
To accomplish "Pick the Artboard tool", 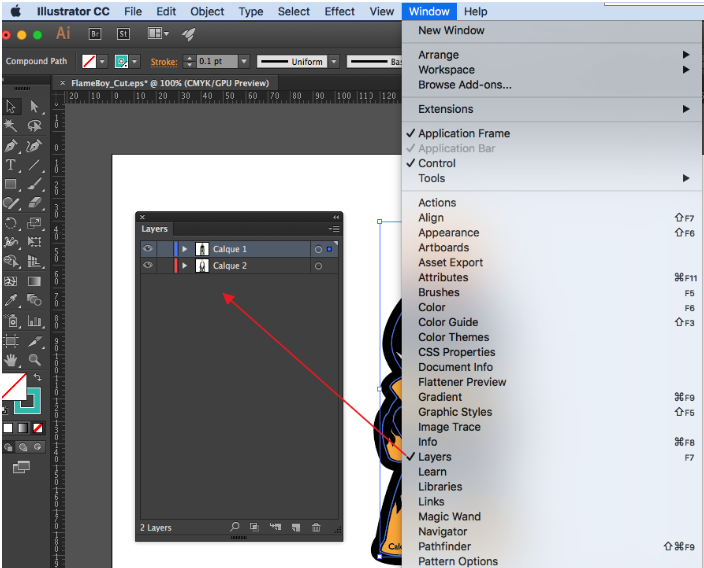I will pos(11,341).
